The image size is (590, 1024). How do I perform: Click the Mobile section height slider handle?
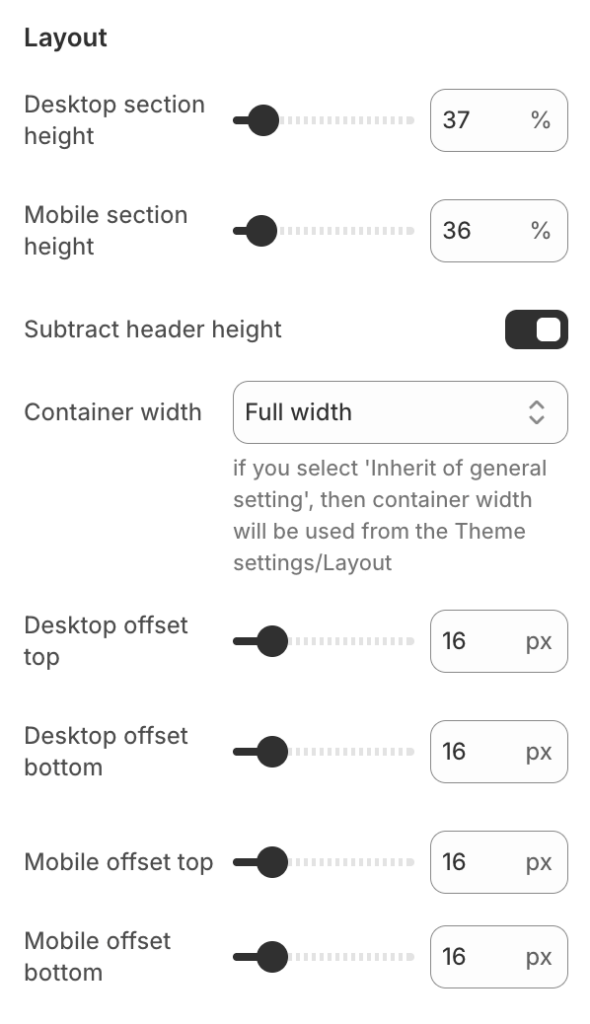coord(261,231)
